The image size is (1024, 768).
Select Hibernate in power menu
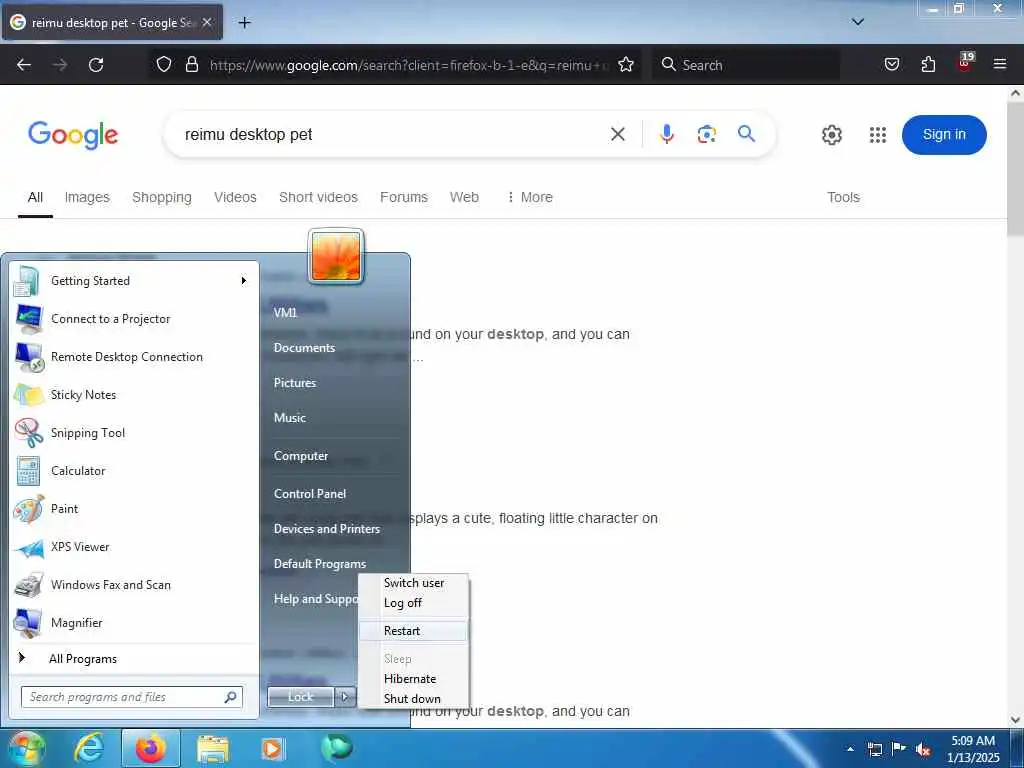tap(413, 679)
